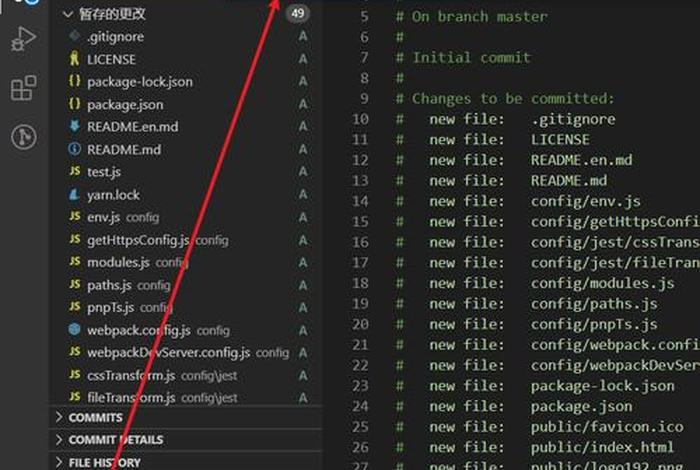Select yarn.lock in staged changes
The width and height of the screenshot is (700, 470).
185,195
